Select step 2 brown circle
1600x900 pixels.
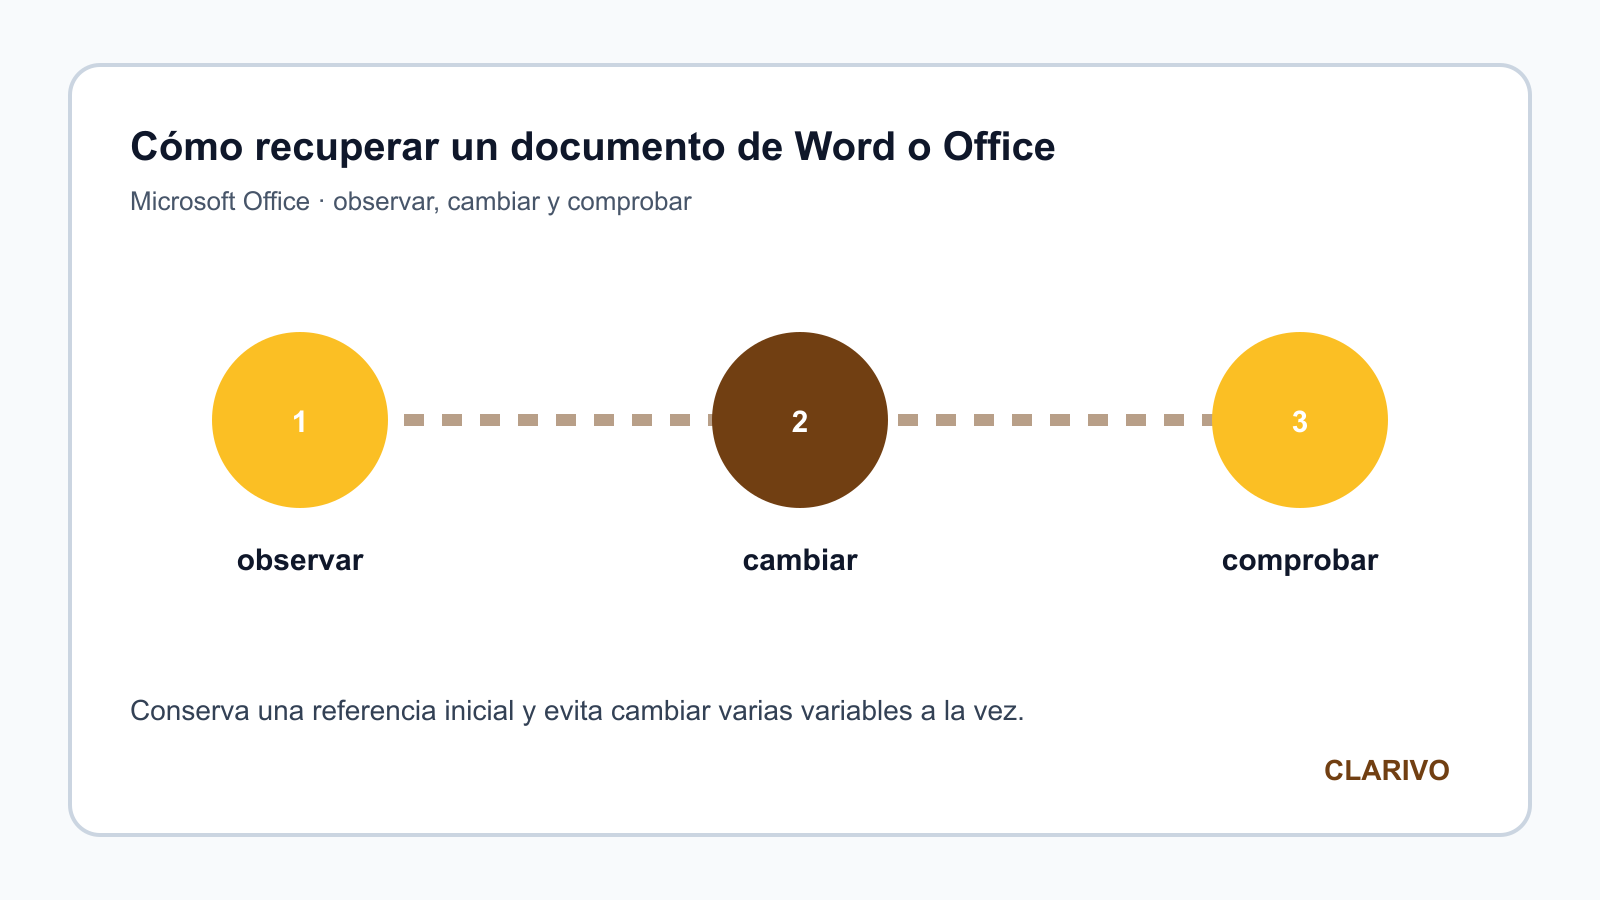pos(800,420)
